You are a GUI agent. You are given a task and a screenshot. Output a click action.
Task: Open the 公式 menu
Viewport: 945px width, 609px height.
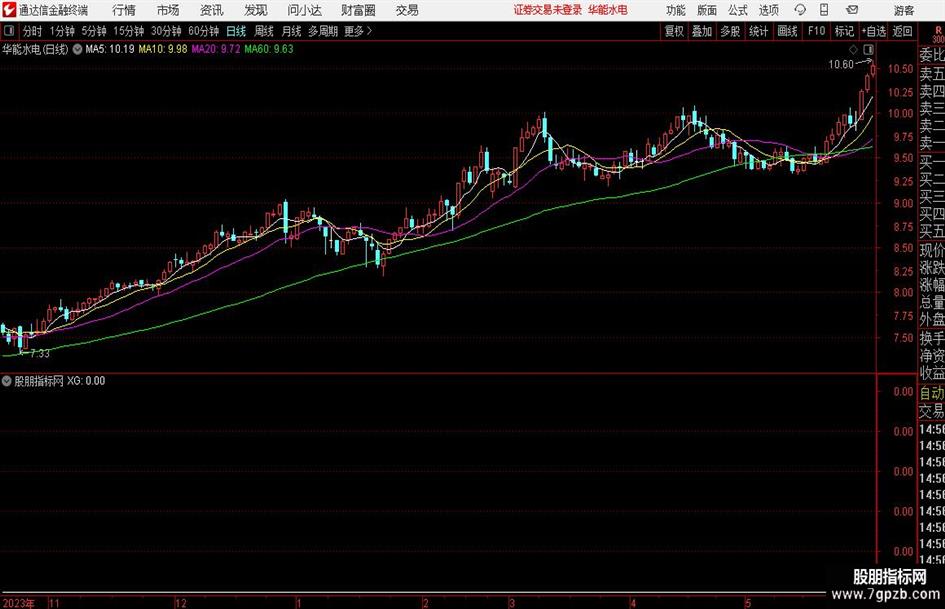click(x=738, y=10)
